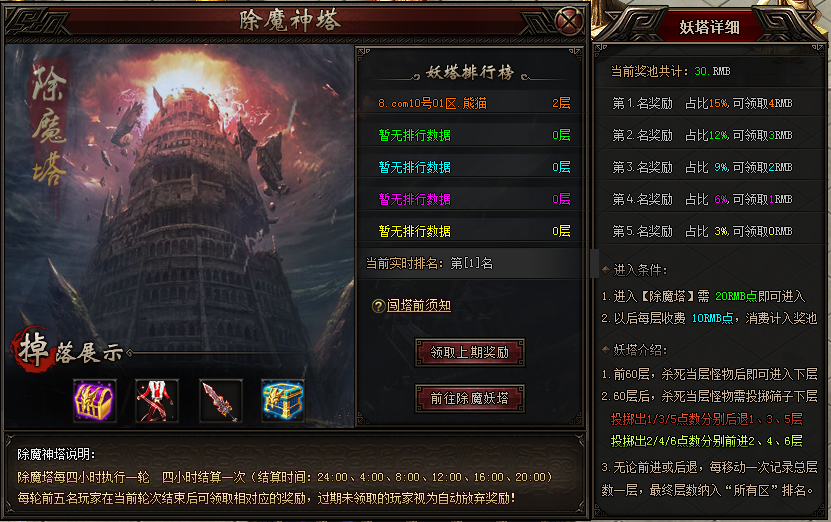This screenshot has height=522, width=831.
Task: Click the blue gold treasure chest icon
Action: (283, 400)
